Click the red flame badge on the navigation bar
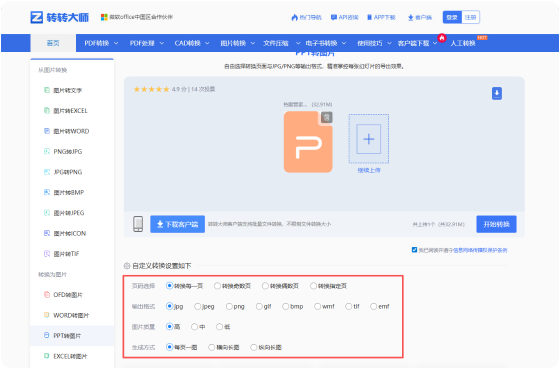Screen dimensions: 560x369 pyautogui.click(x=442, y=38)
